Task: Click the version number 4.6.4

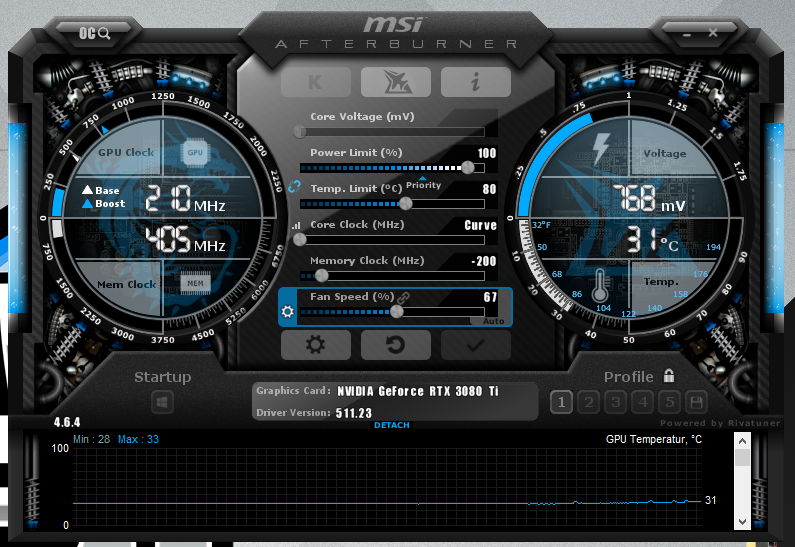Action: tap(67, 422)
